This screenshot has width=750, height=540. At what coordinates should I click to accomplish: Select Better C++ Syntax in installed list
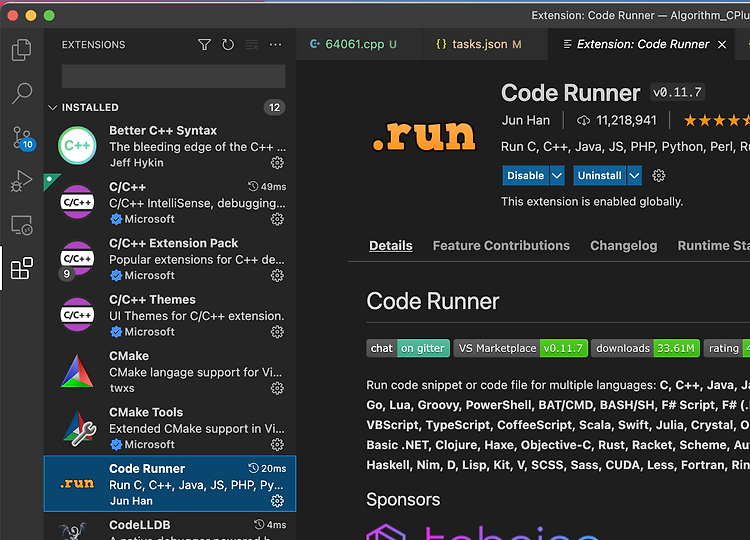pos(170,146)
